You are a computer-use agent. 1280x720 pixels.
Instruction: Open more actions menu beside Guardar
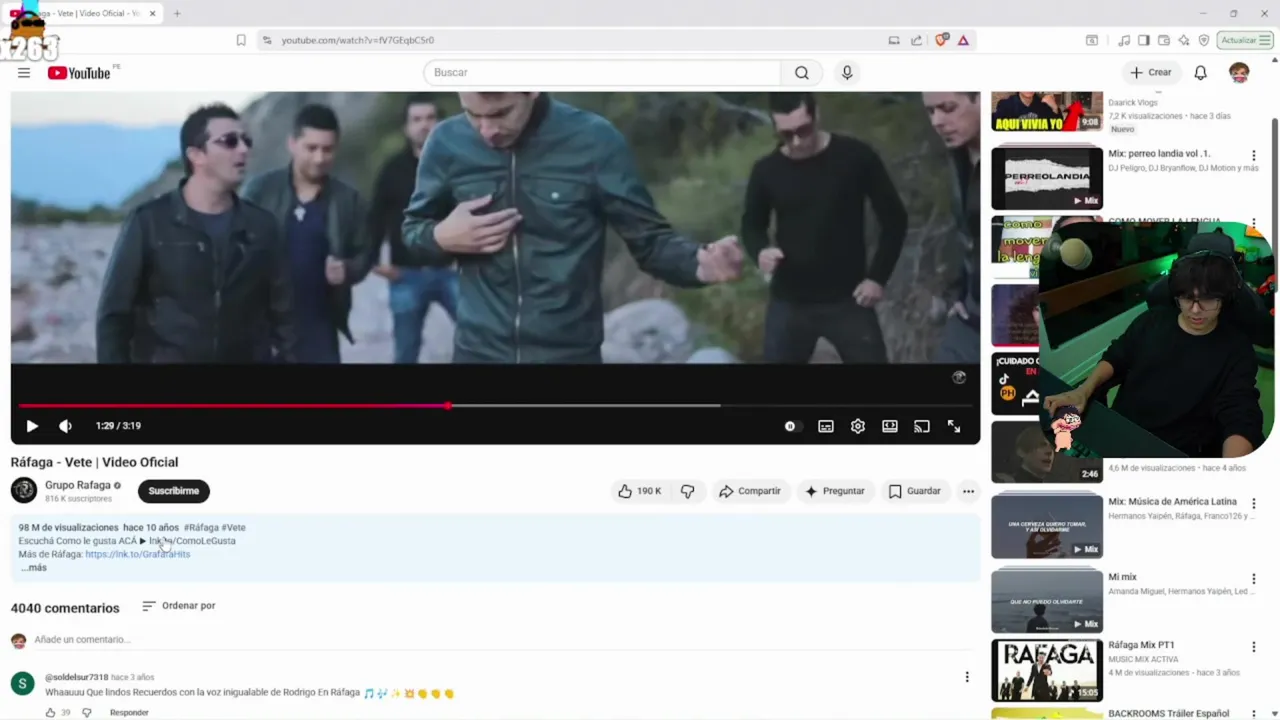pyautogui.click(x=968, y=491)
